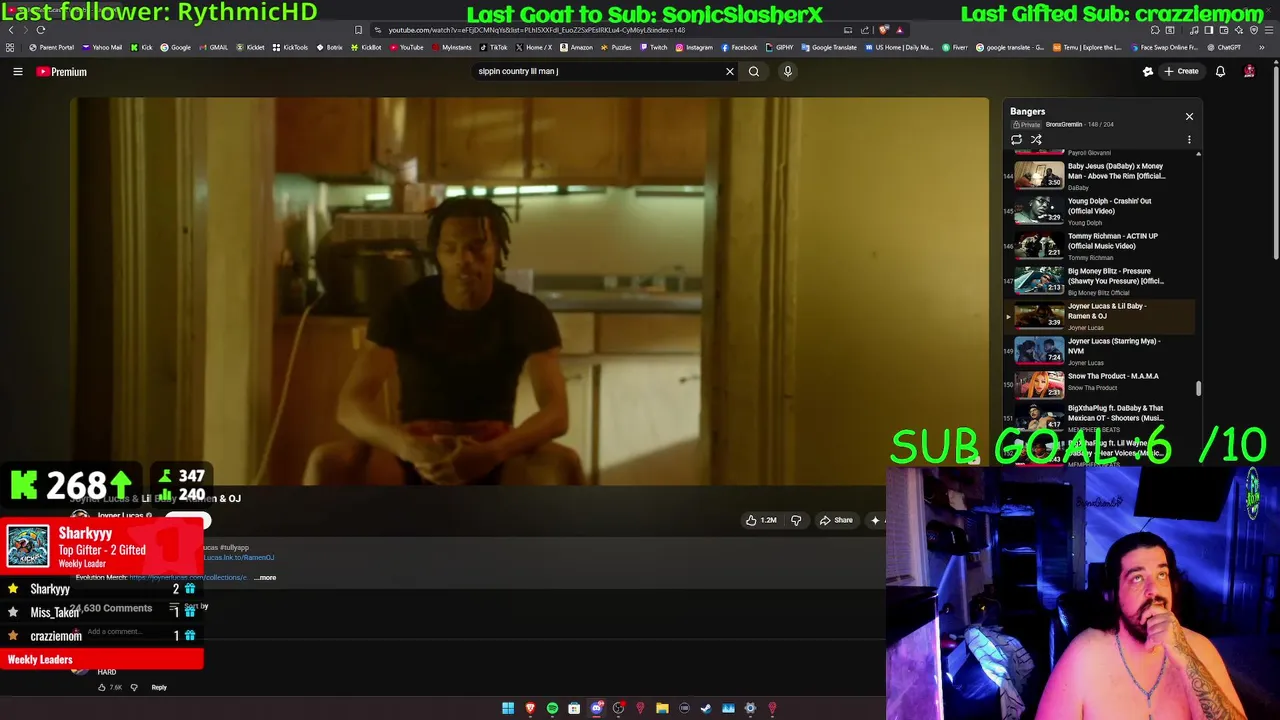This screenshot has width=1280, height=720.
Task: Open GIPHY bookmark
Action: point(780,47)
